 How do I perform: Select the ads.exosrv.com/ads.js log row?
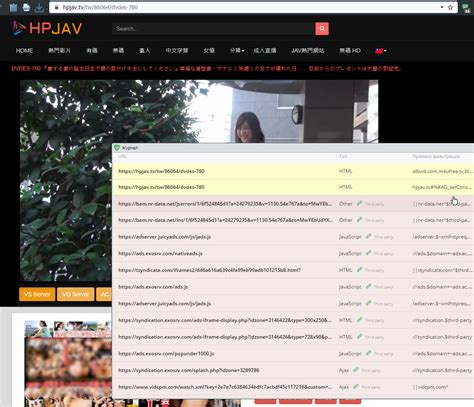click(293, 287)
